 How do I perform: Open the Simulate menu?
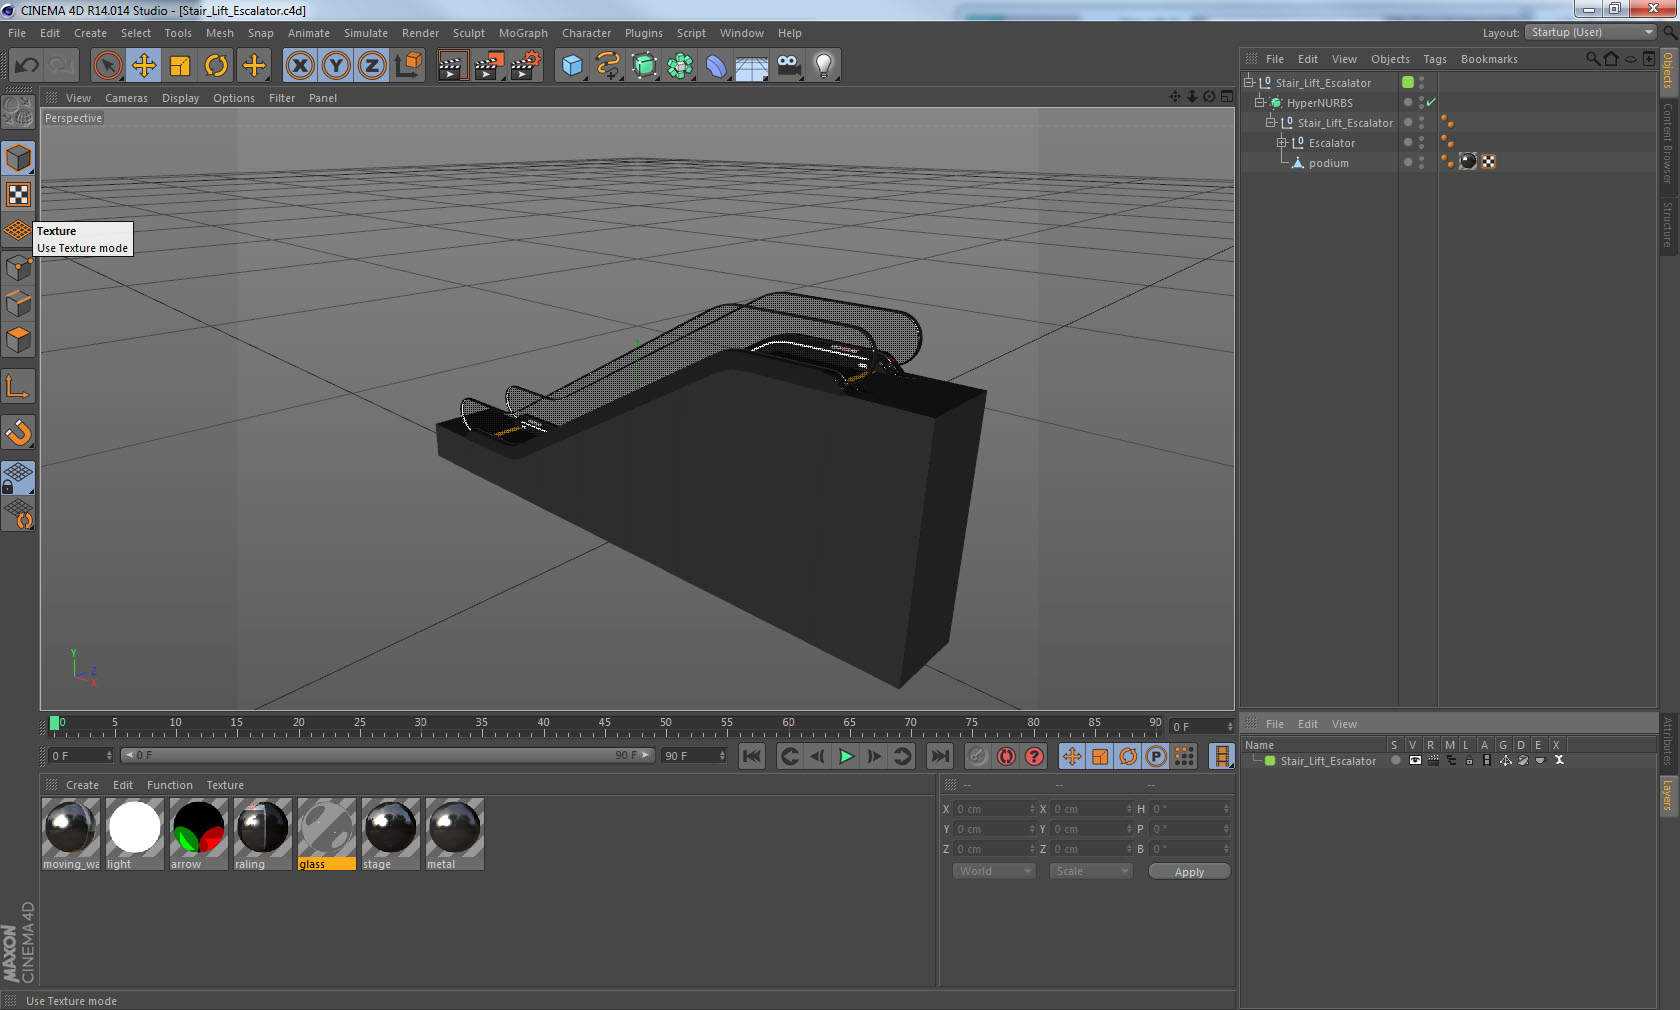[365, 33]
